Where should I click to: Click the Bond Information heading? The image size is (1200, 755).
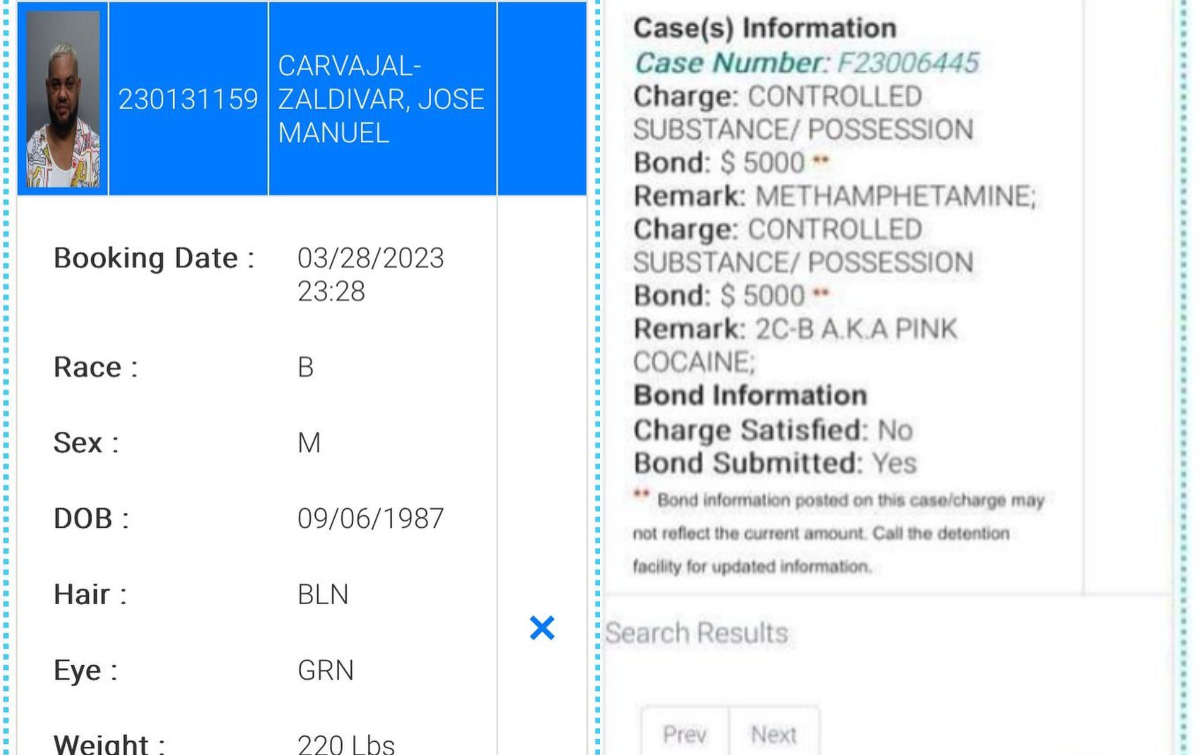pos(750,395)
